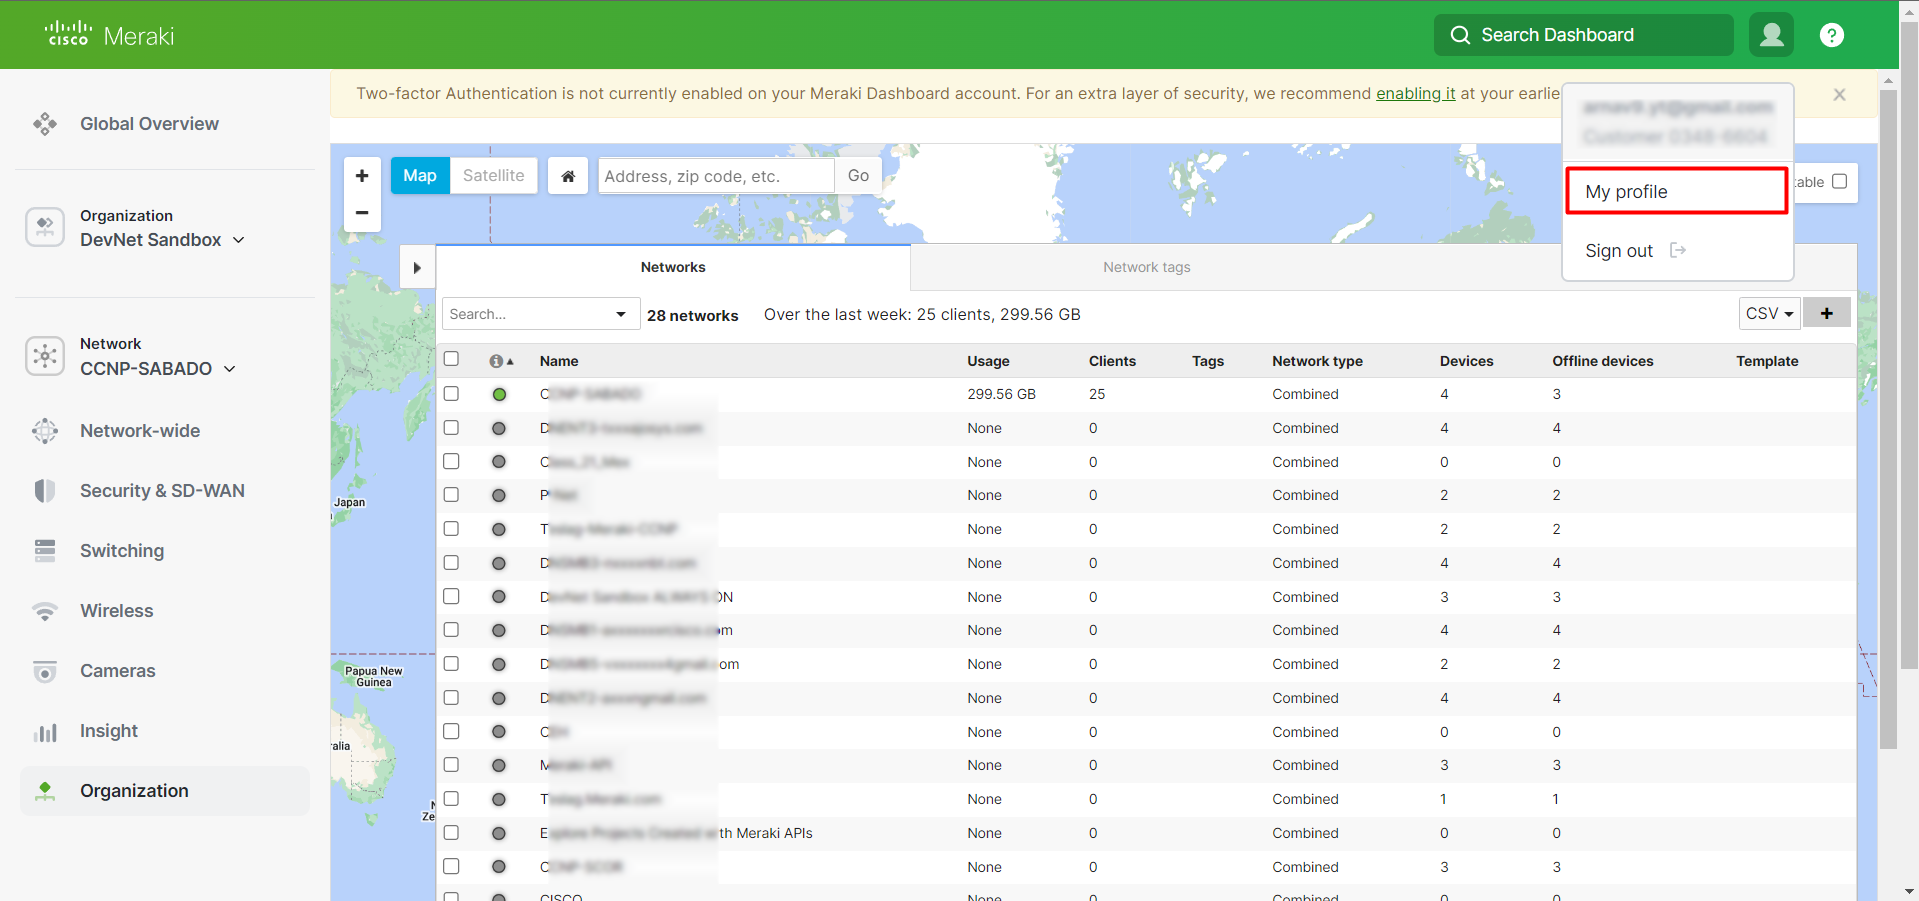Click the Switching sidebar icon
Viewport: 1919px width, 901px height.
coord(45,551)
